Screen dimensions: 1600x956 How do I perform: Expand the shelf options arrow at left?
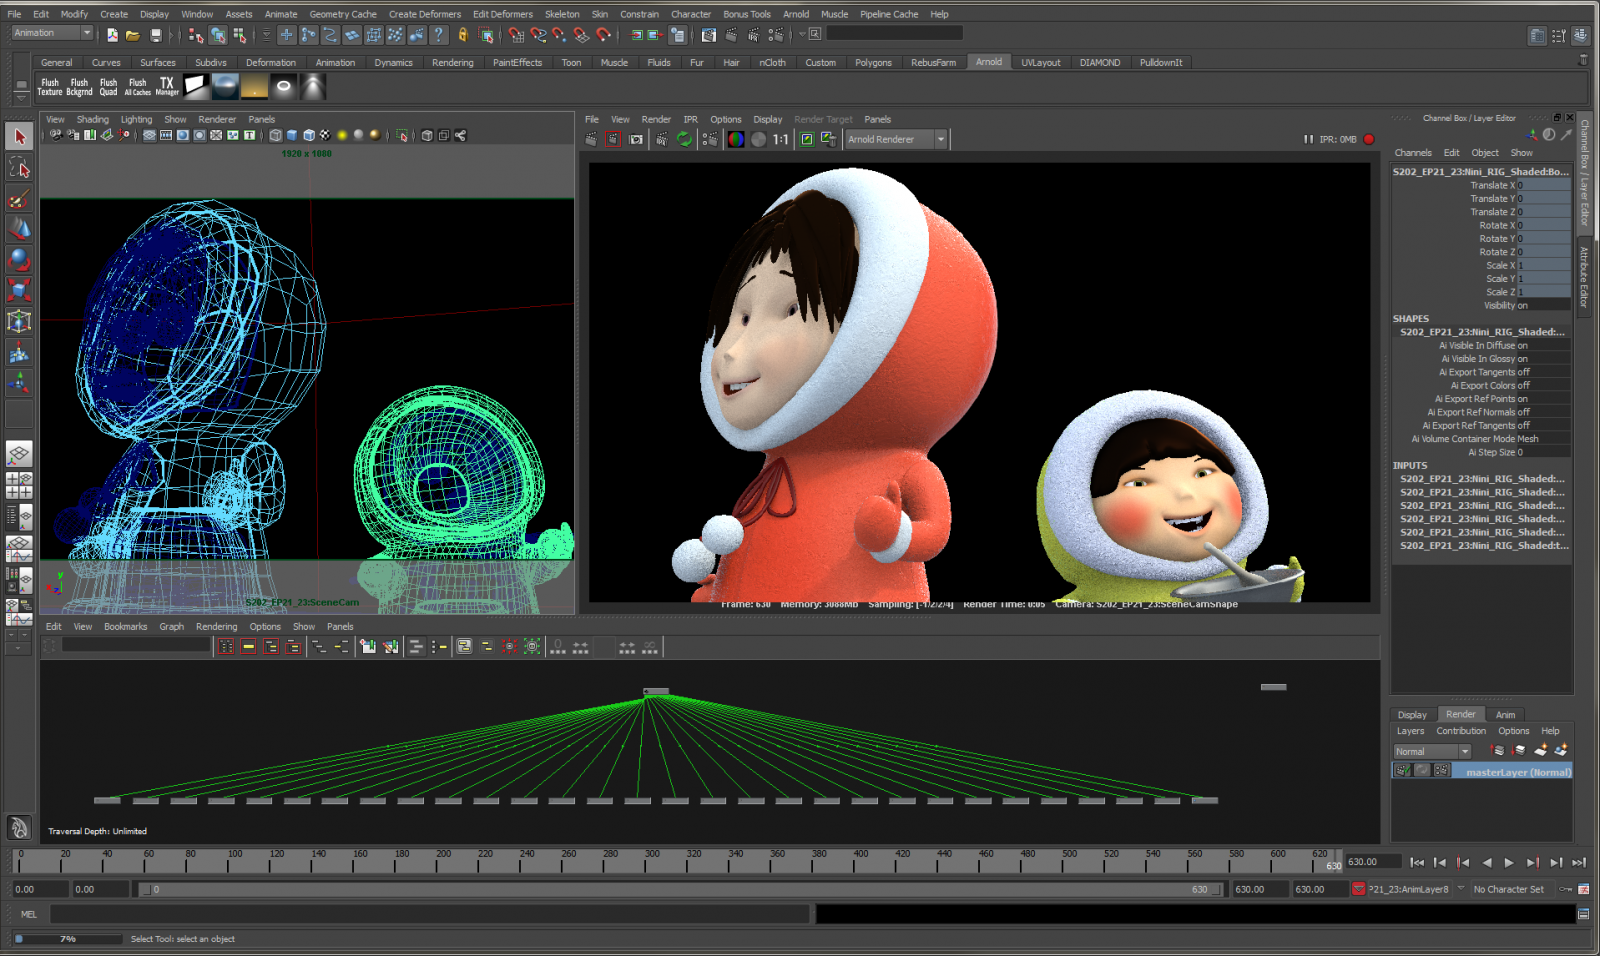point(20,99)
